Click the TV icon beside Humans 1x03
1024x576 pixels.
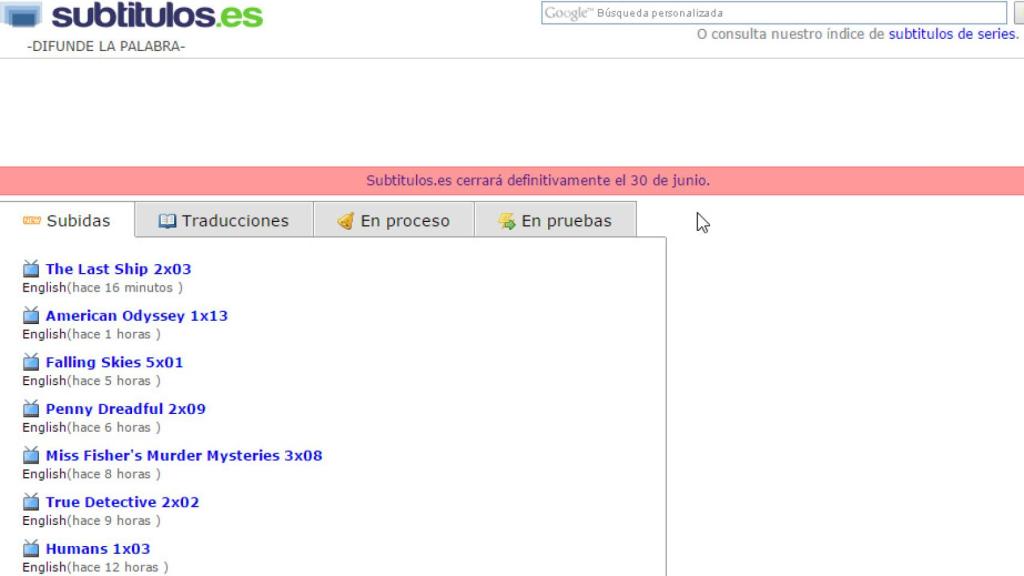pos(30,548)
